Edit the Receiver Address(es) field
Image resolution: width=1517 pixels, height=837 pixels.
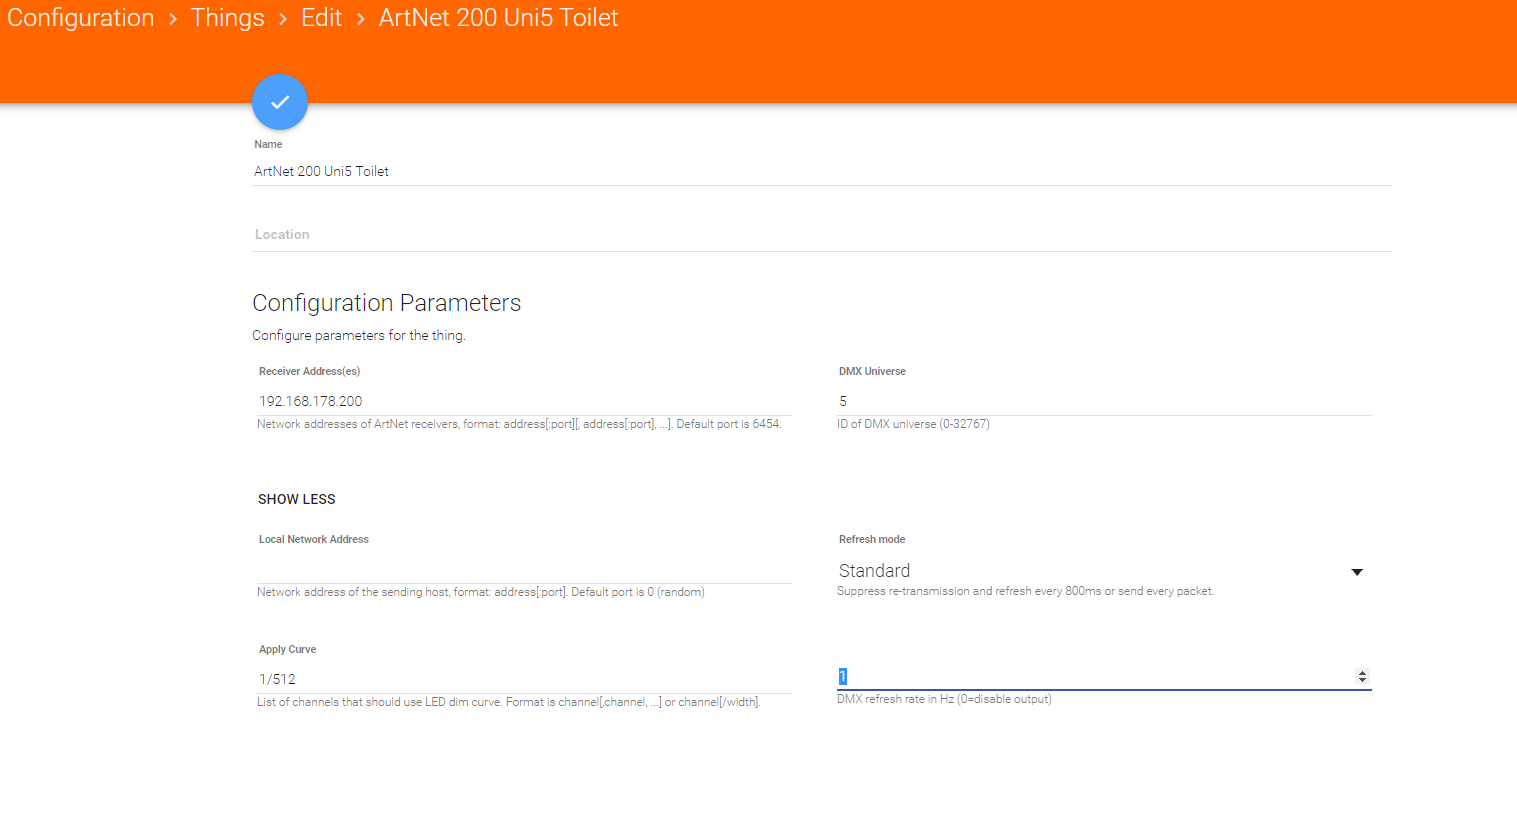point(523,401)
